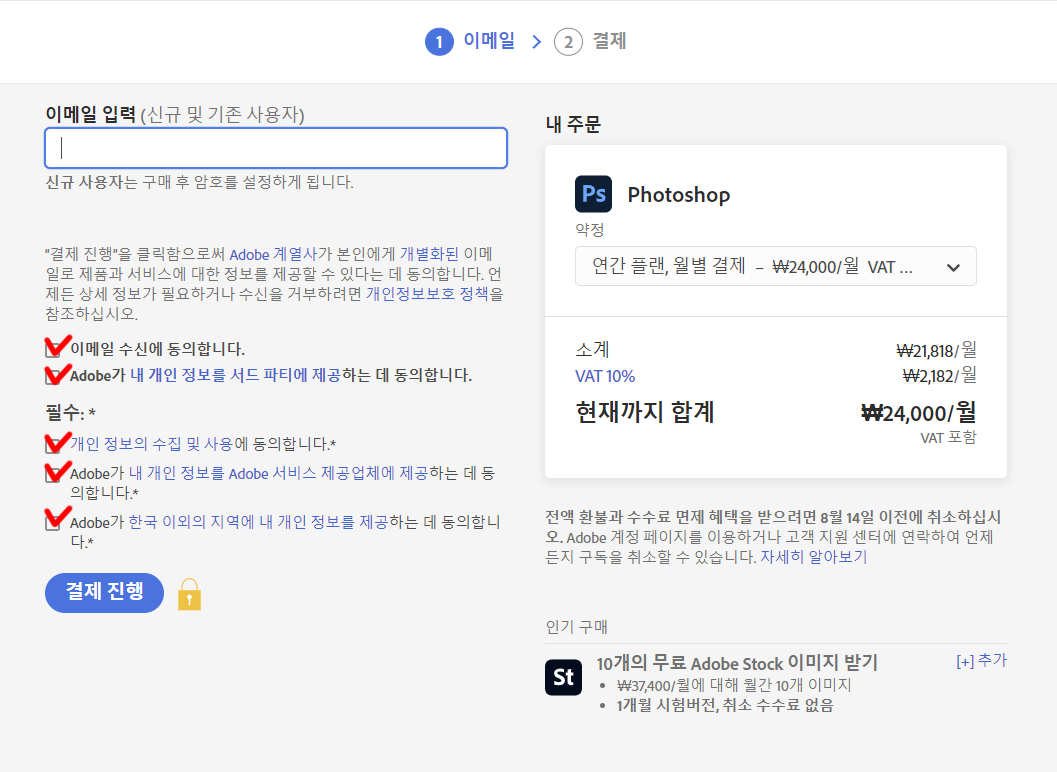The image size is (1057, 772).
Task: Toggle checkbox for 개인 정보의 수집 및 사용
Action: pyautogui.click(x=53, y=444)
